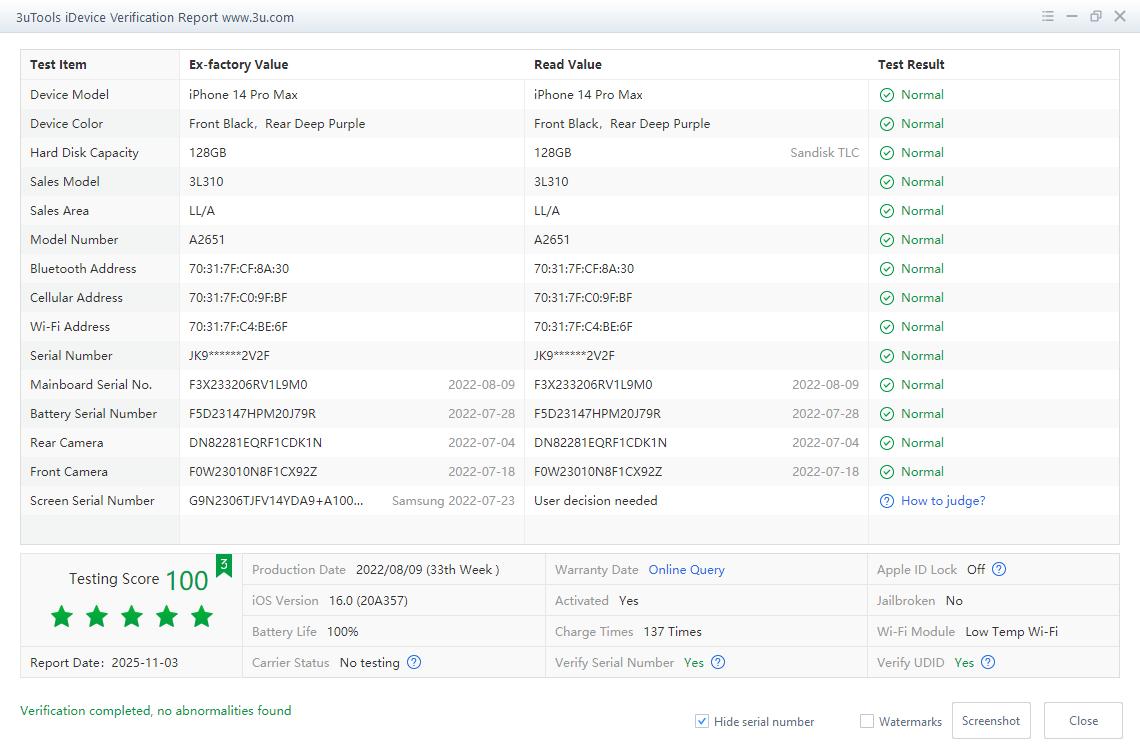Click the five-star rating display
The height and width of the screenshot is (756, 1140).
[x=132, y=616]
